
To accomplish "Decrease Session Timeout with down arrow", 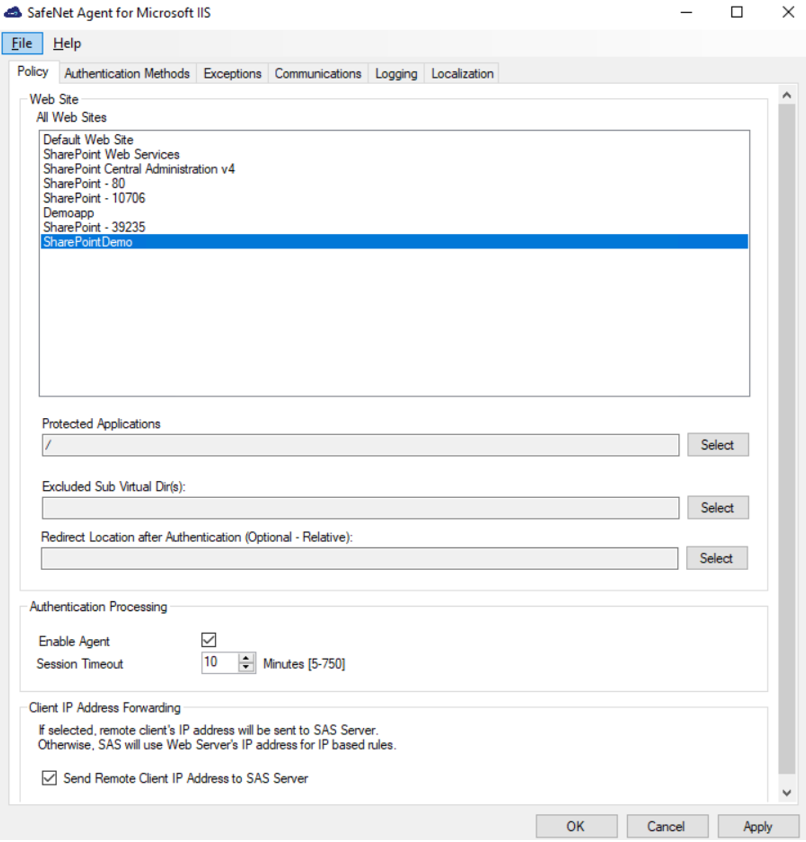I will (247, 668).
